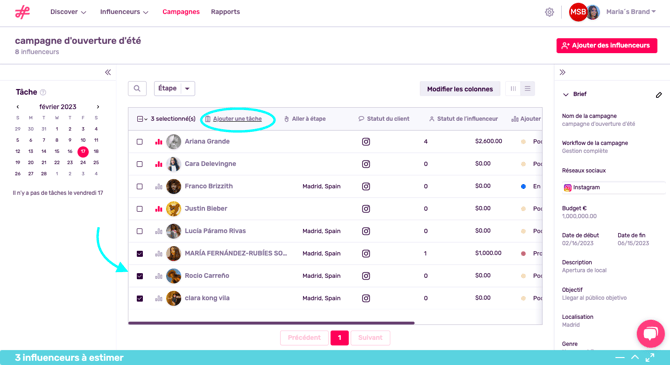Click Instagram icon in Franco Brizzith row

(366, 186)
